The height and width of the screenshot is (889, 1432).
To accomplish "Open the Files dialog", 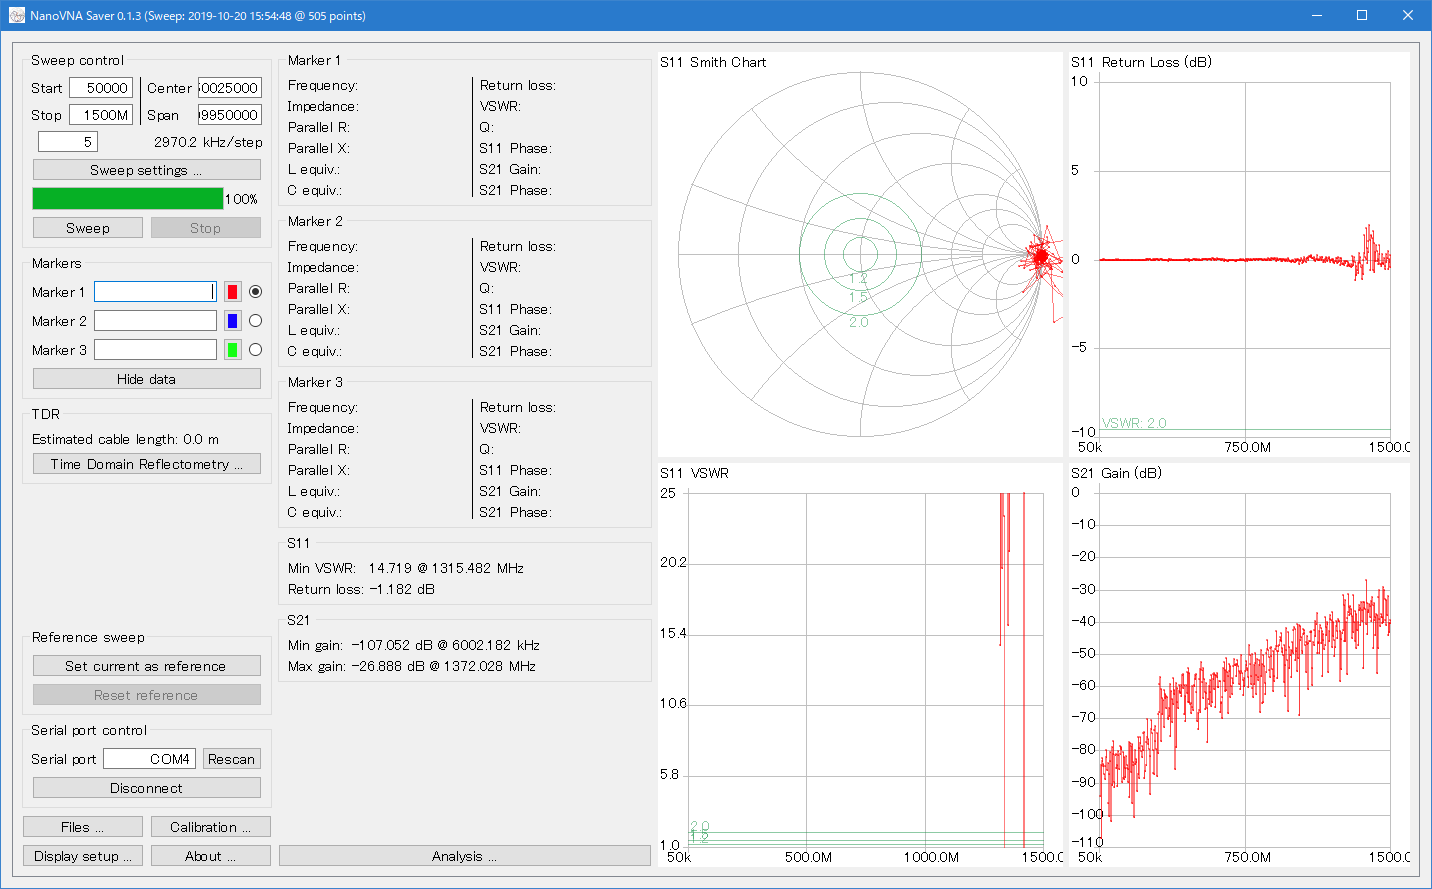I will 83,827.
